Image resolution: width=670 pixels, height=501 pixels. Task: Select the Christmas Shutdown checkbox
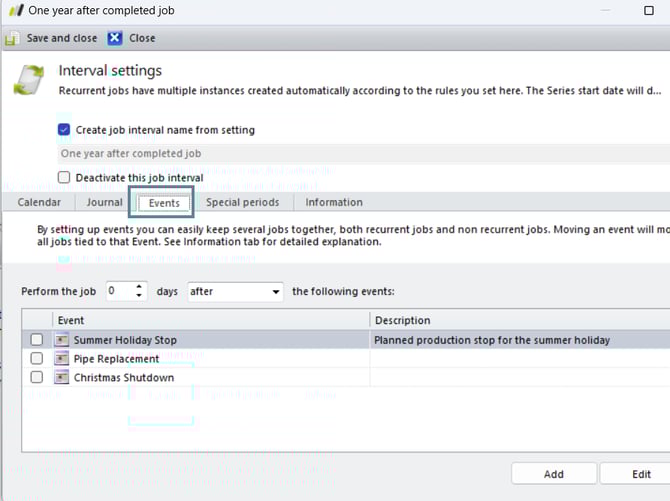(x=37, y=378)
